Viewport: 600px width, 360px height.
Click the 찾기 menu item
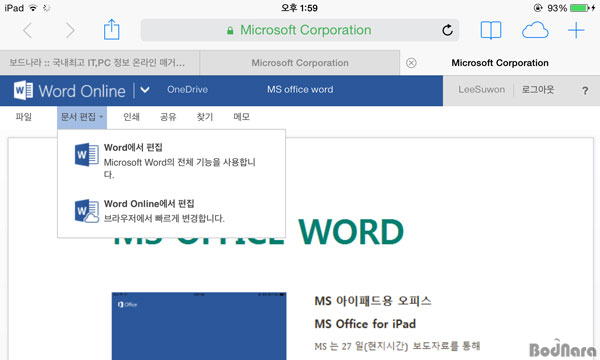[205, 117]
